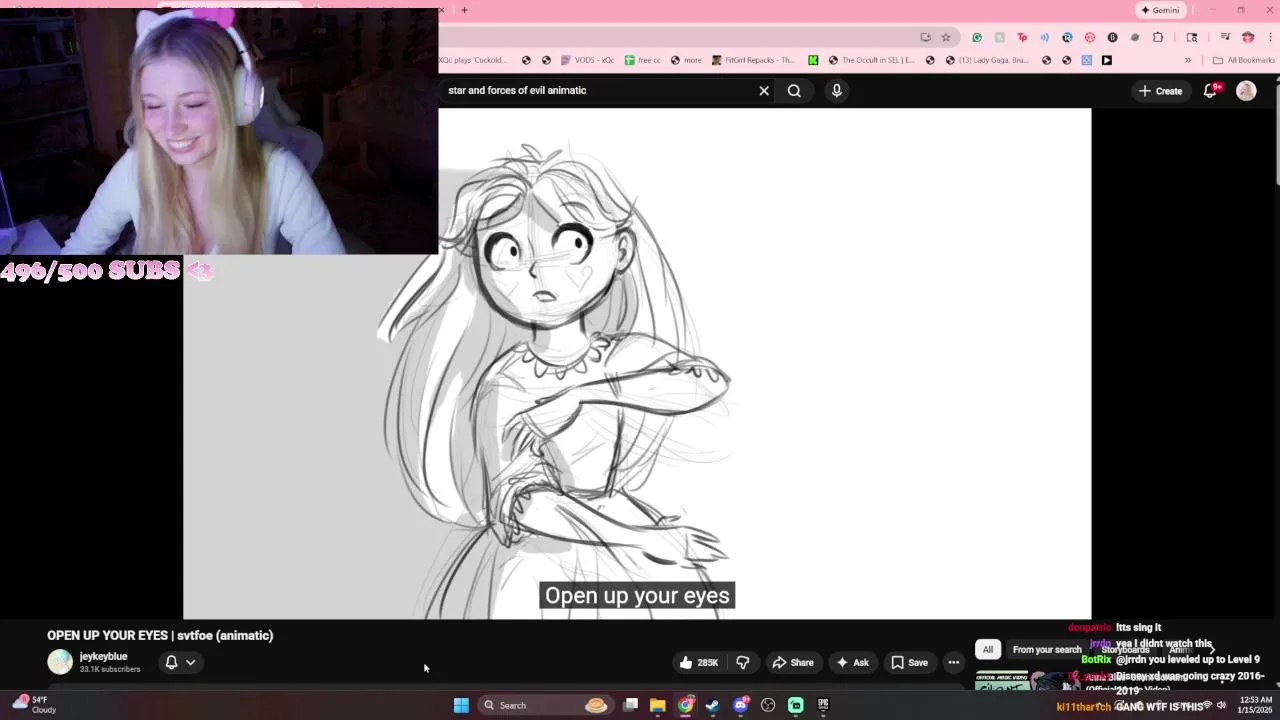Select the From your search chip
The width and height of the screenshot is (1280, 720).
(x=1047, y=649)
